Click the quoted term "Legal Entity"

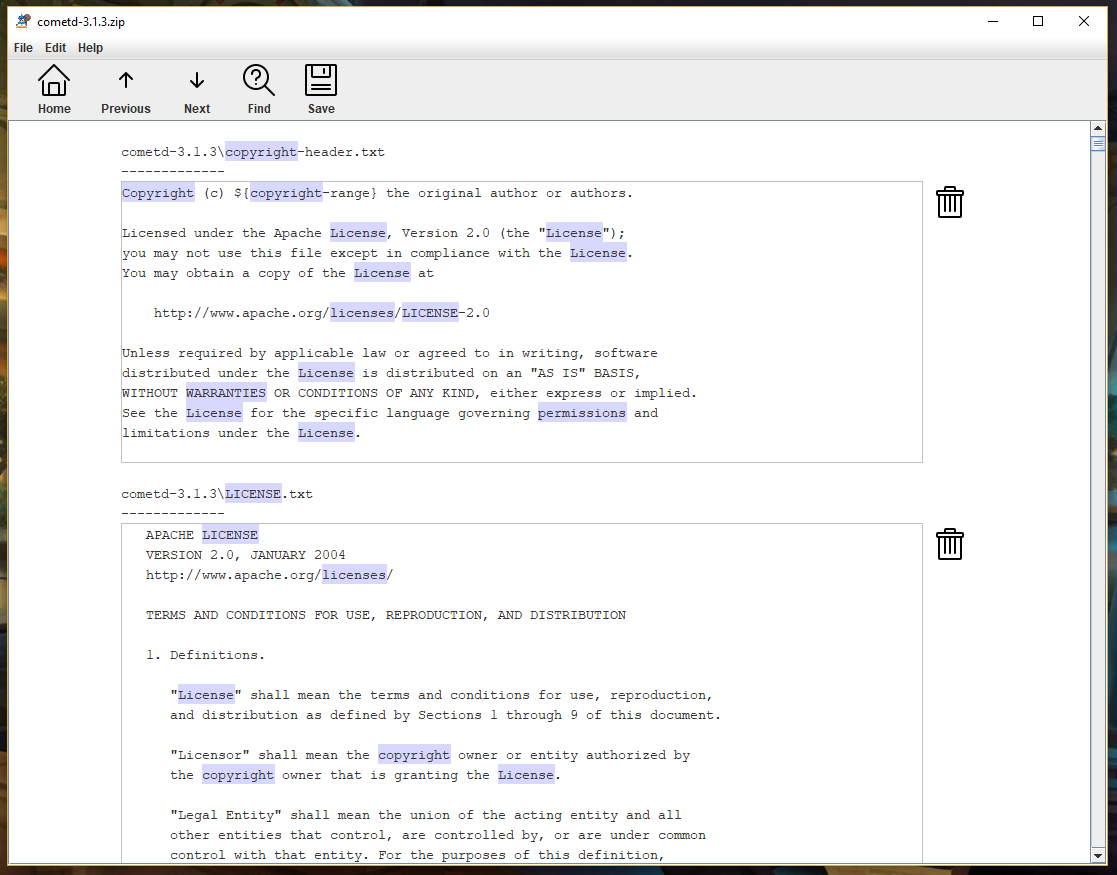[226, 814]
